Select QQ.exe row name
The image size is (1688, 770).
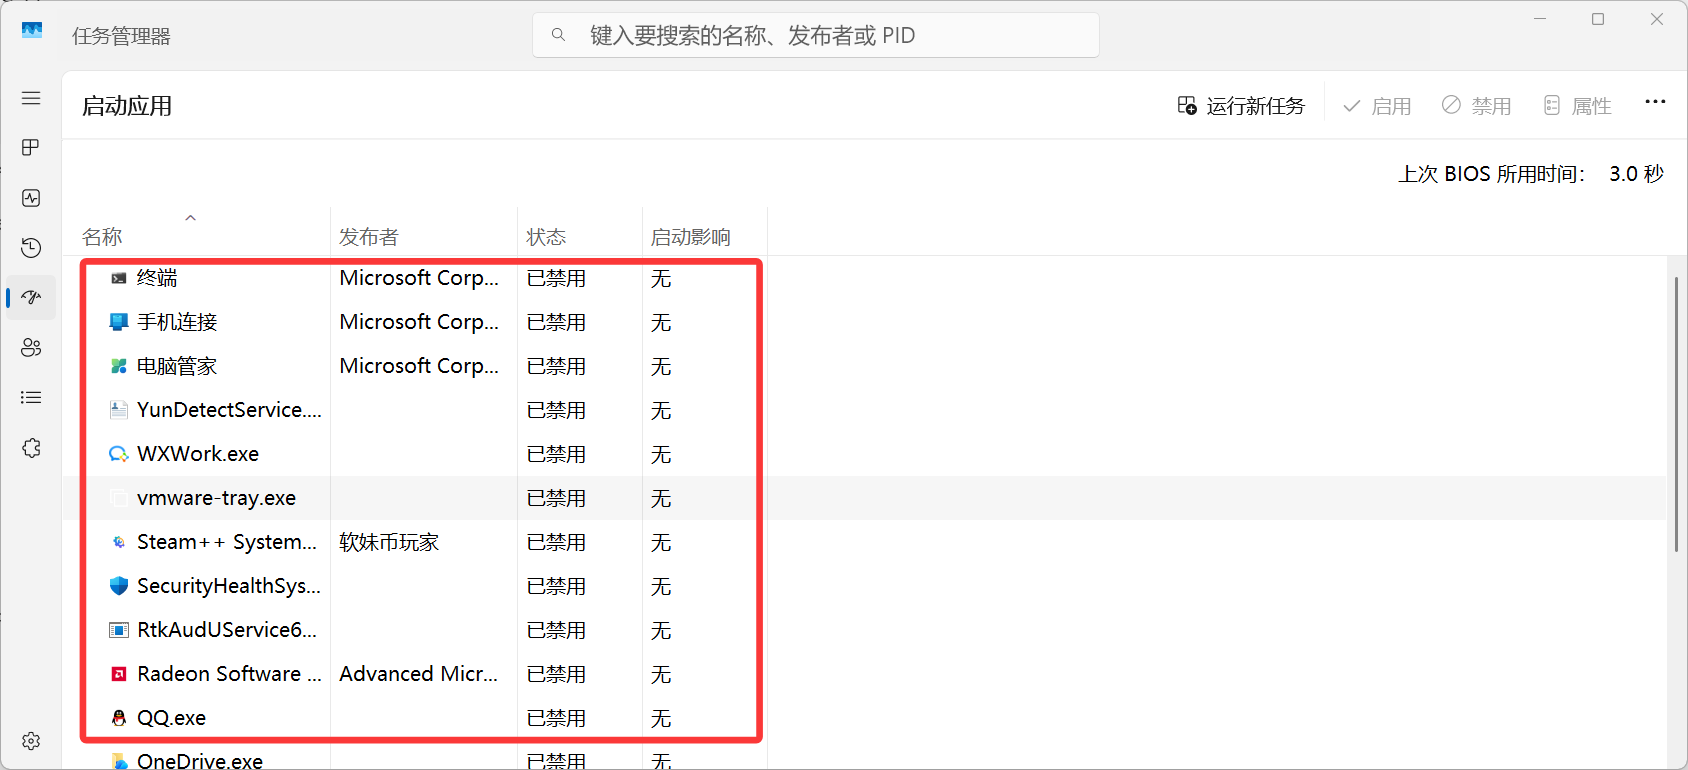171,718
